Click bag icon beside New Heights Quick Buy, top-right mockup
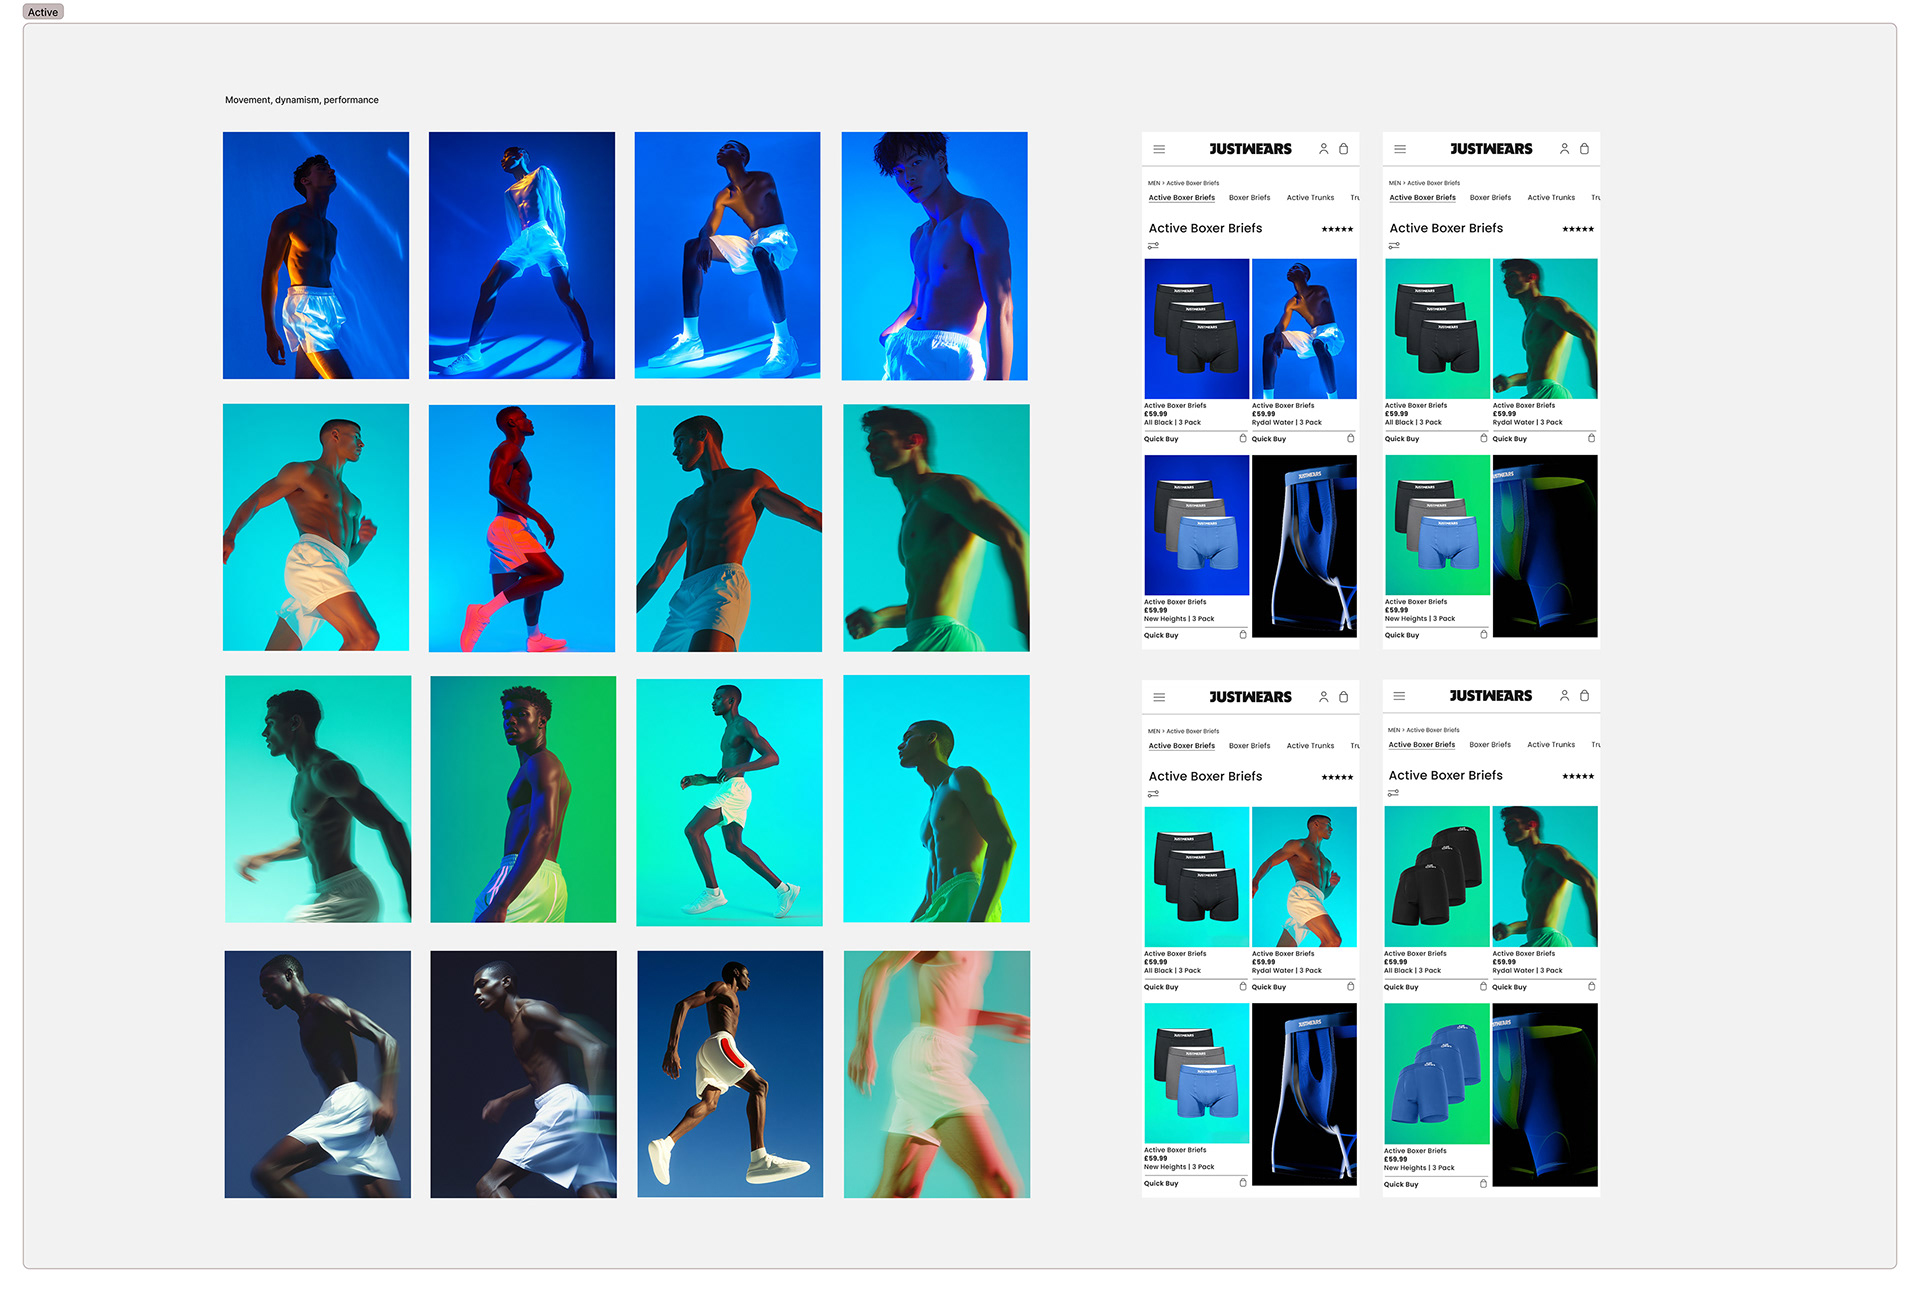The width and height of the screenshot is (1920, 1292). click(x=1483, y=634)
